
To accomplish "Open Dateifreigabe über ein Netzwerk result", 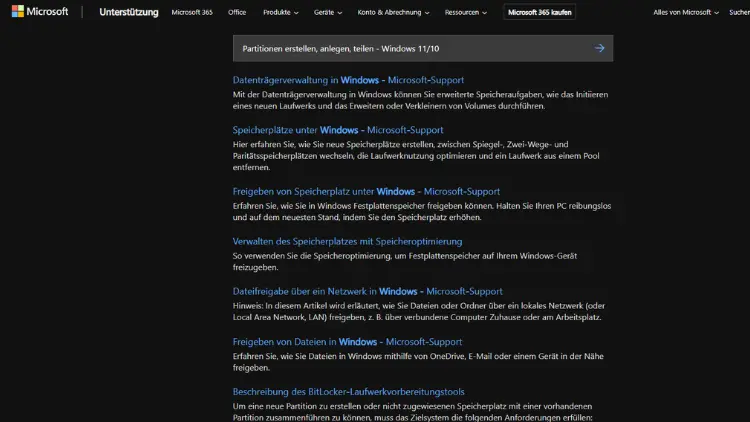I will pyautogui.click(x=367, y=291).
